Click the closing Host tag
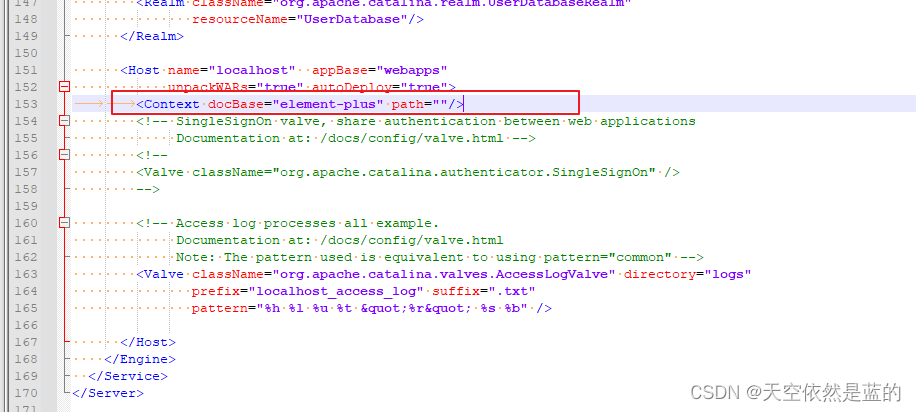The width and height of the screenshot is (916, 412). point(148,342)
